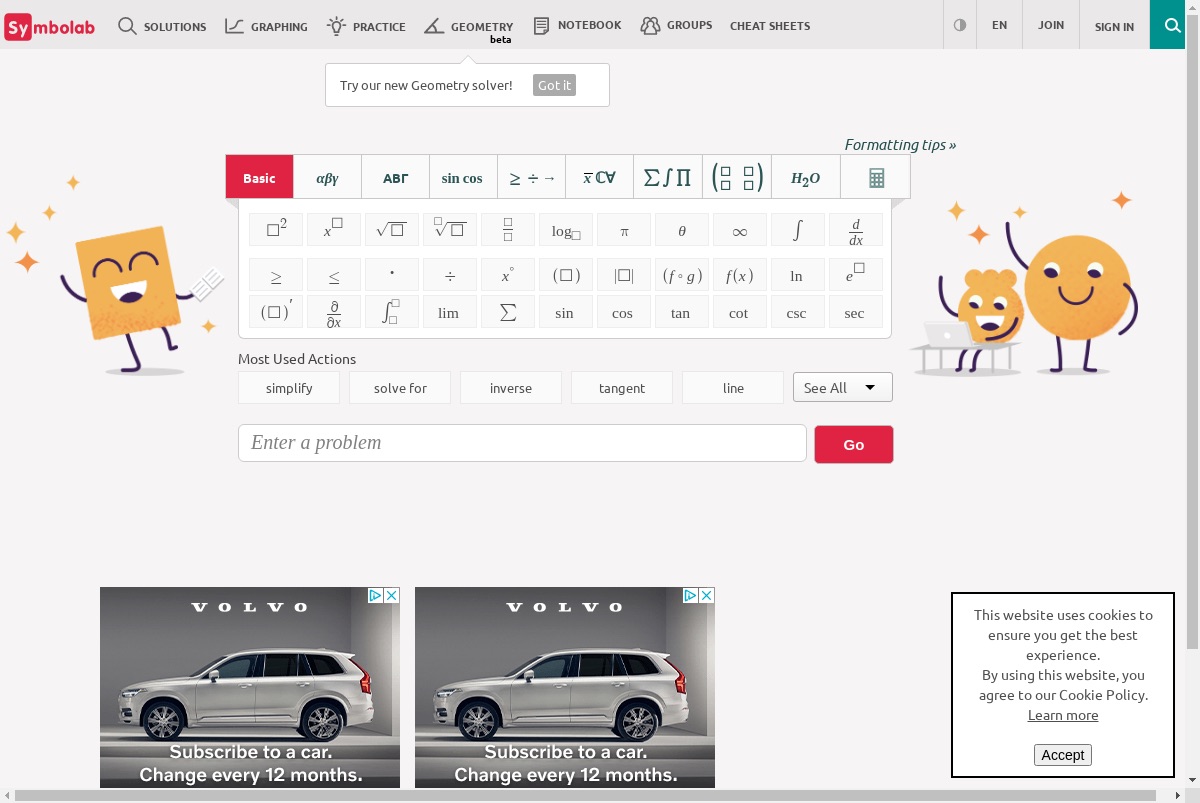Switch to the Basic keypad tab
The width and height of the screenshot is (1200, 803).
click(x=259, y=177)
